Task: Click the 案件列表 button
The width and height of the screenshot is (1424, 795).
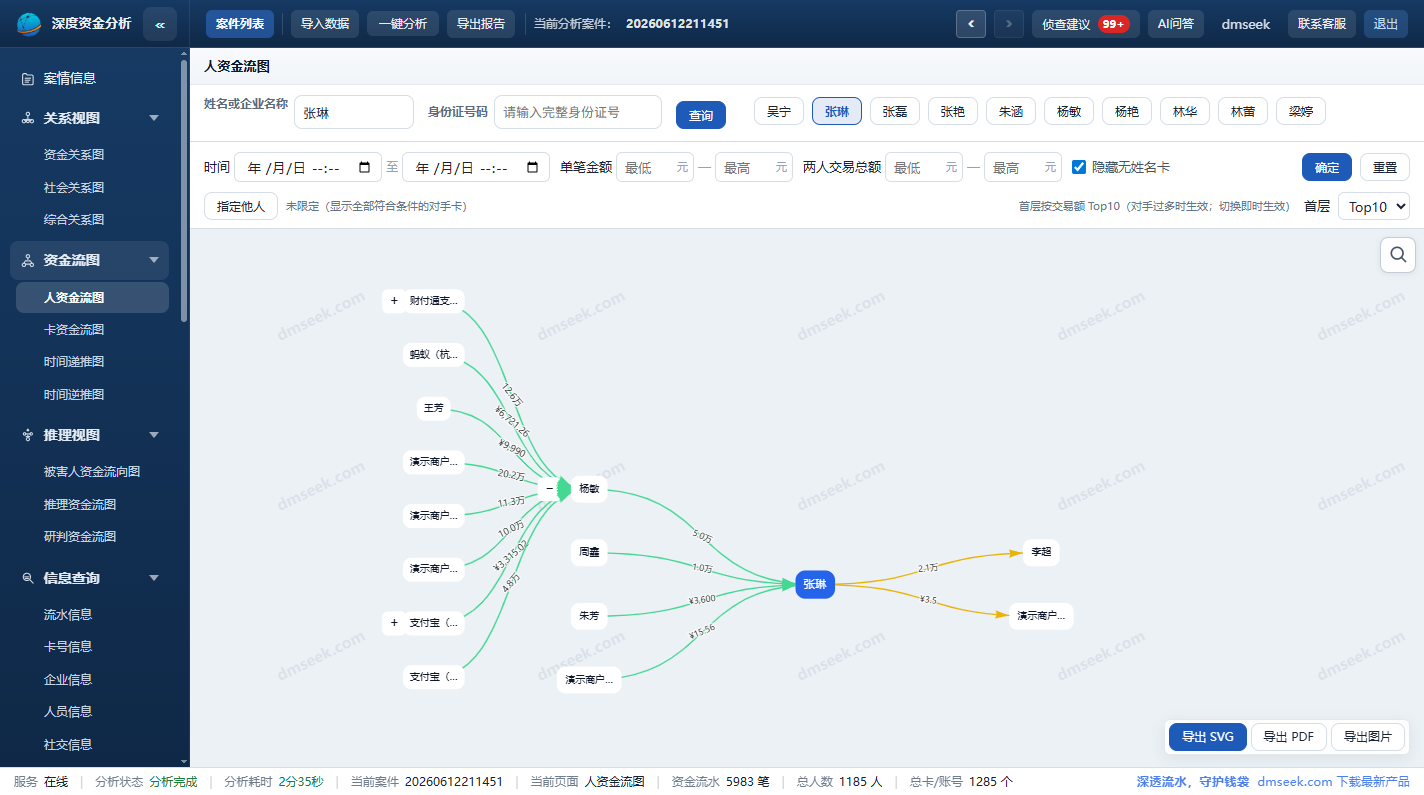Action: click(240, 24)
